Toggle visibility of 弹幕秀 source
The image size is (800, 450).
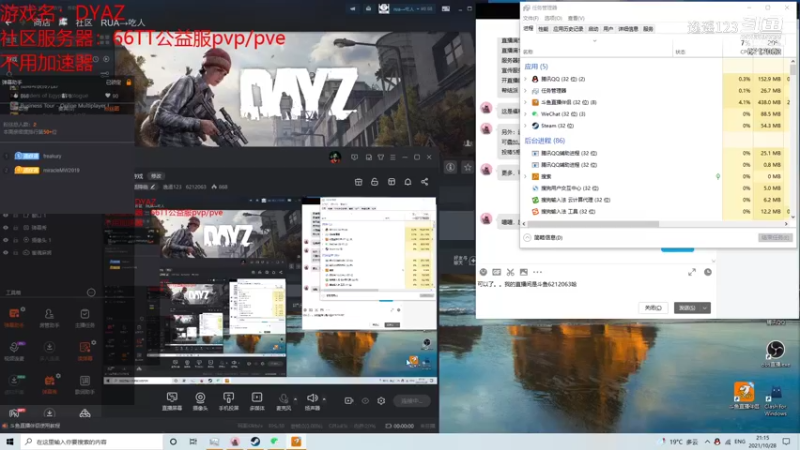pyautogui.click(x=6, y=228)
